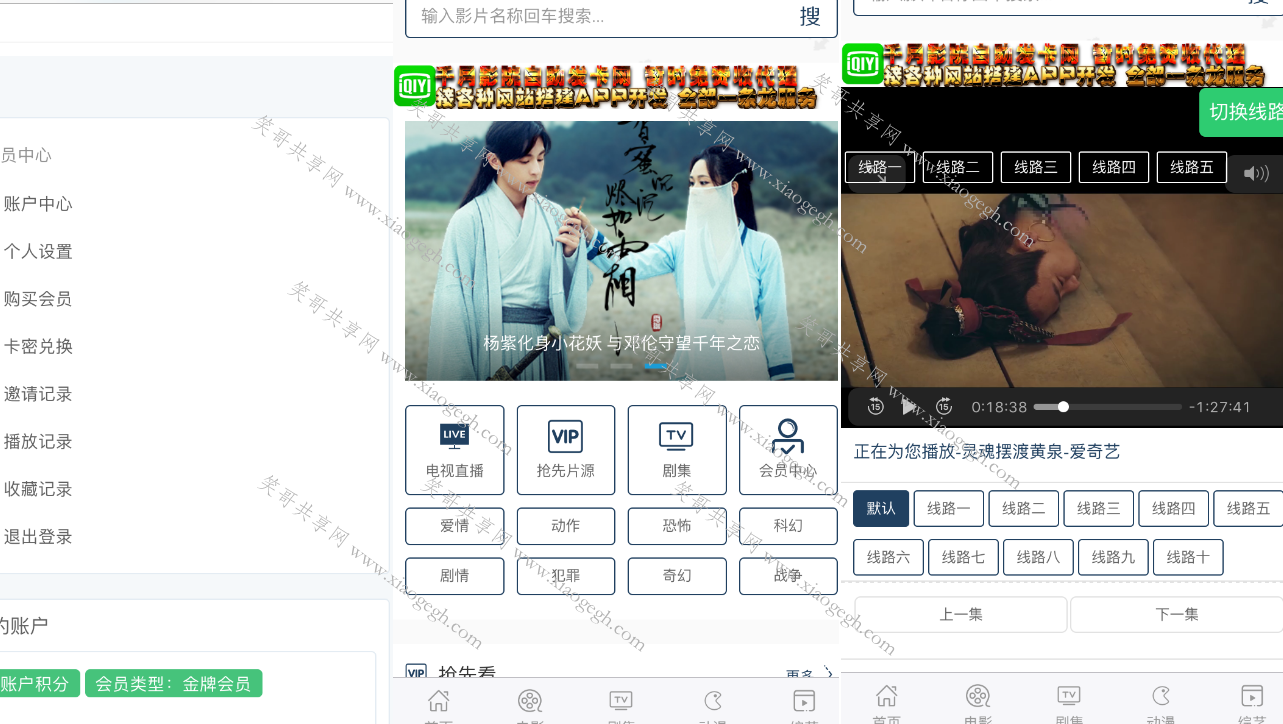Open 抢先片源 VIP icon
Screen dimensions: 1283x724
(566, 450)
